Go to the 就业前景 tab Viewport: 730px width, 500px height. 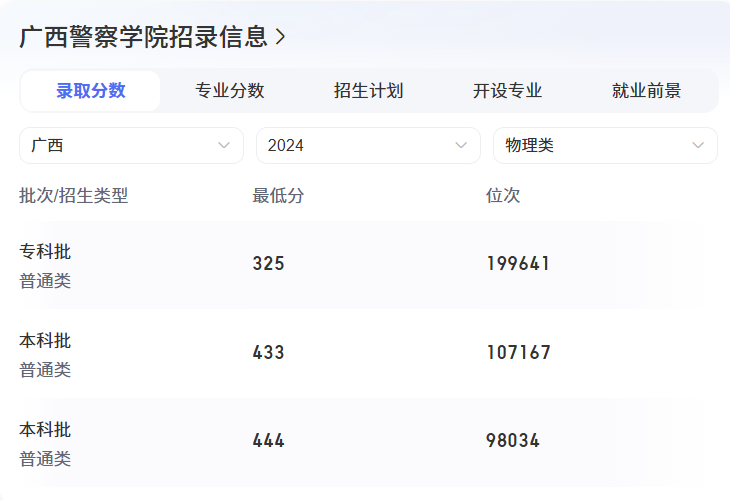646,91
